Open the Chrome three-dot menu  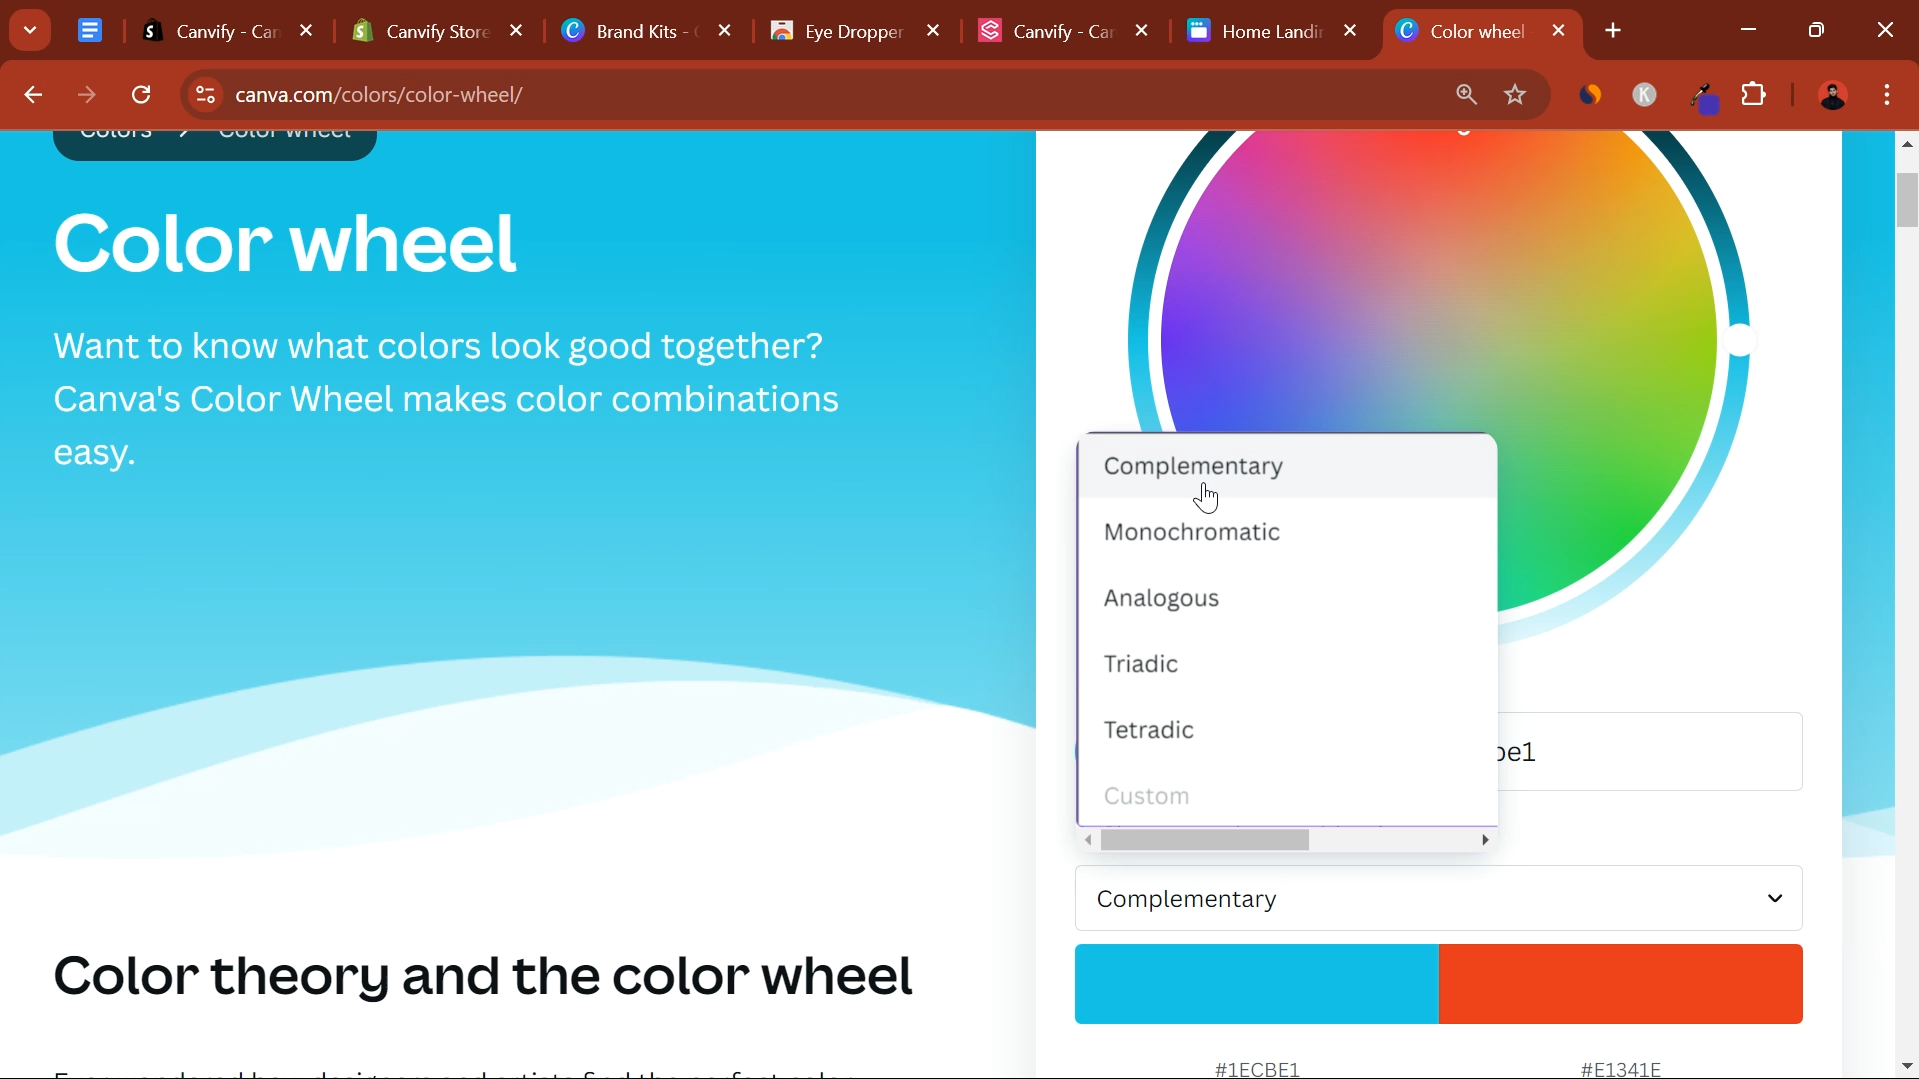tap(1888, 96)
